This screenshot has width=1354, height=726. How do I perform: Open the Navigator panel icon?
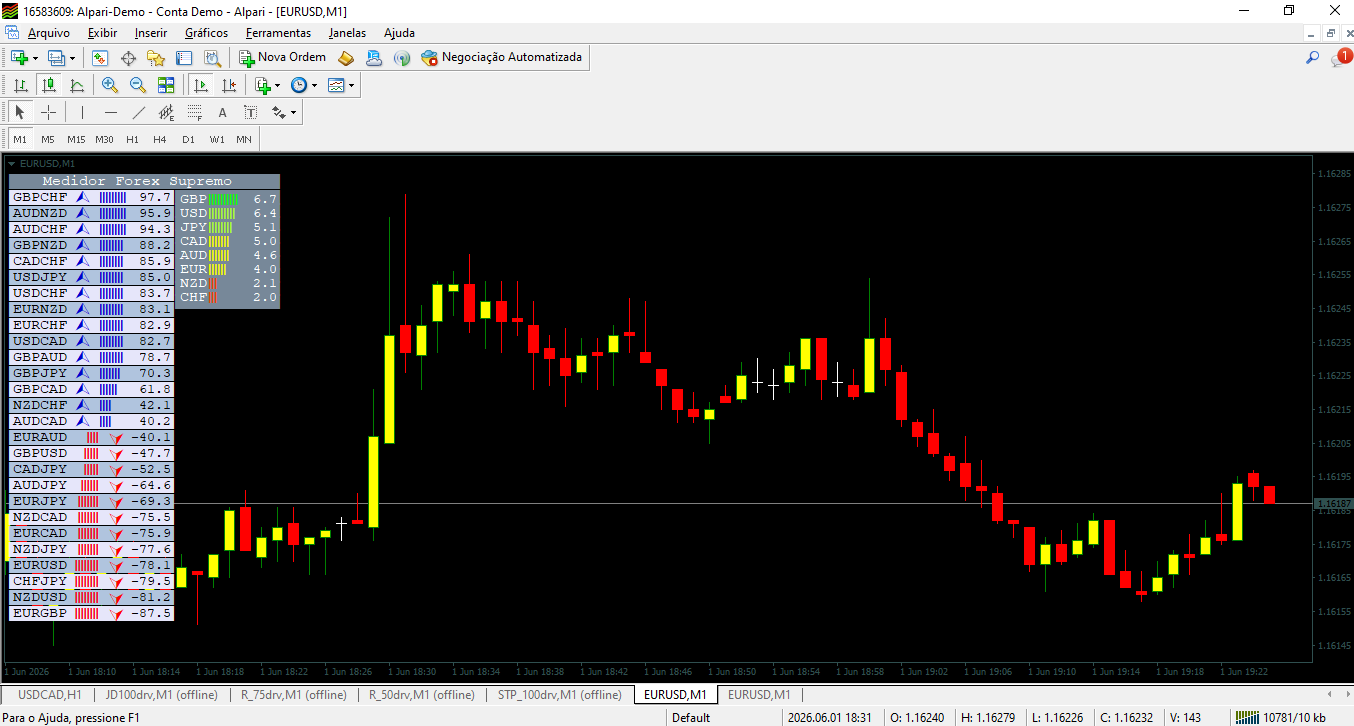pos(156,58)
